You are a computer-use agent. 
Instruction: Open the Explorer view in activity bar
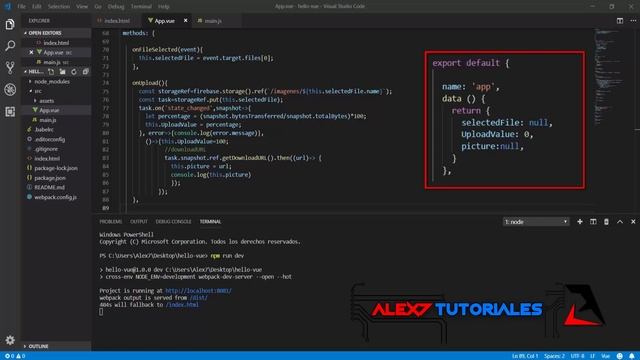point(10,24)
